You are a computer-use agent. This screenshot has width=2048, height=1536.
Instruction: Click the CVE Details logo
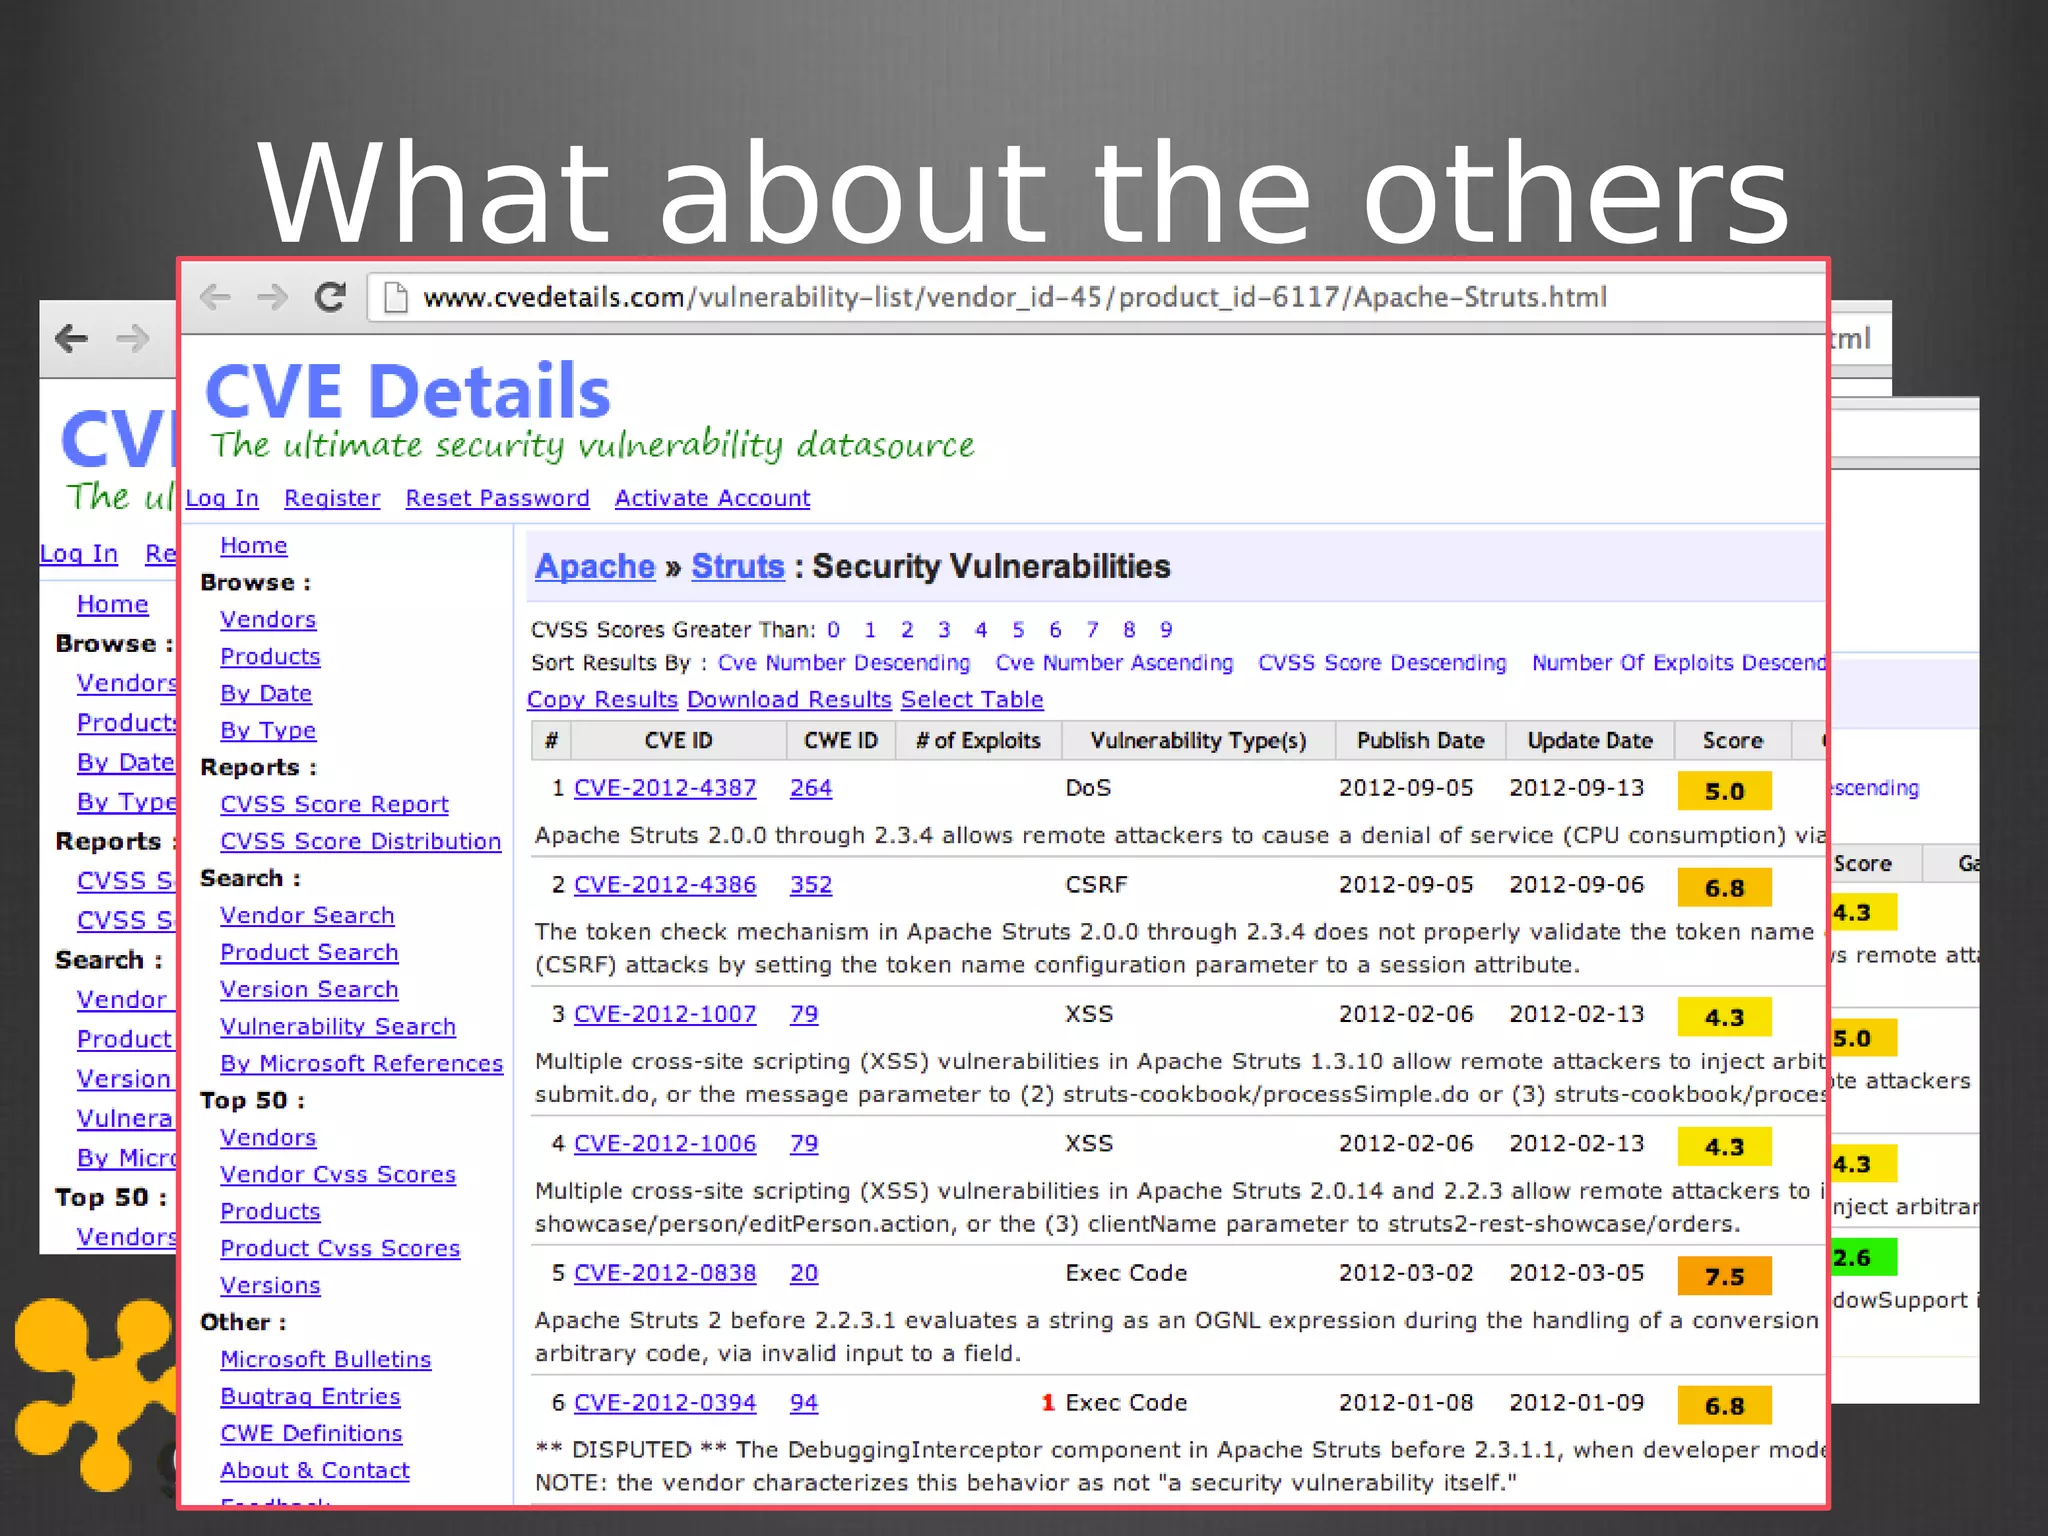407,391
